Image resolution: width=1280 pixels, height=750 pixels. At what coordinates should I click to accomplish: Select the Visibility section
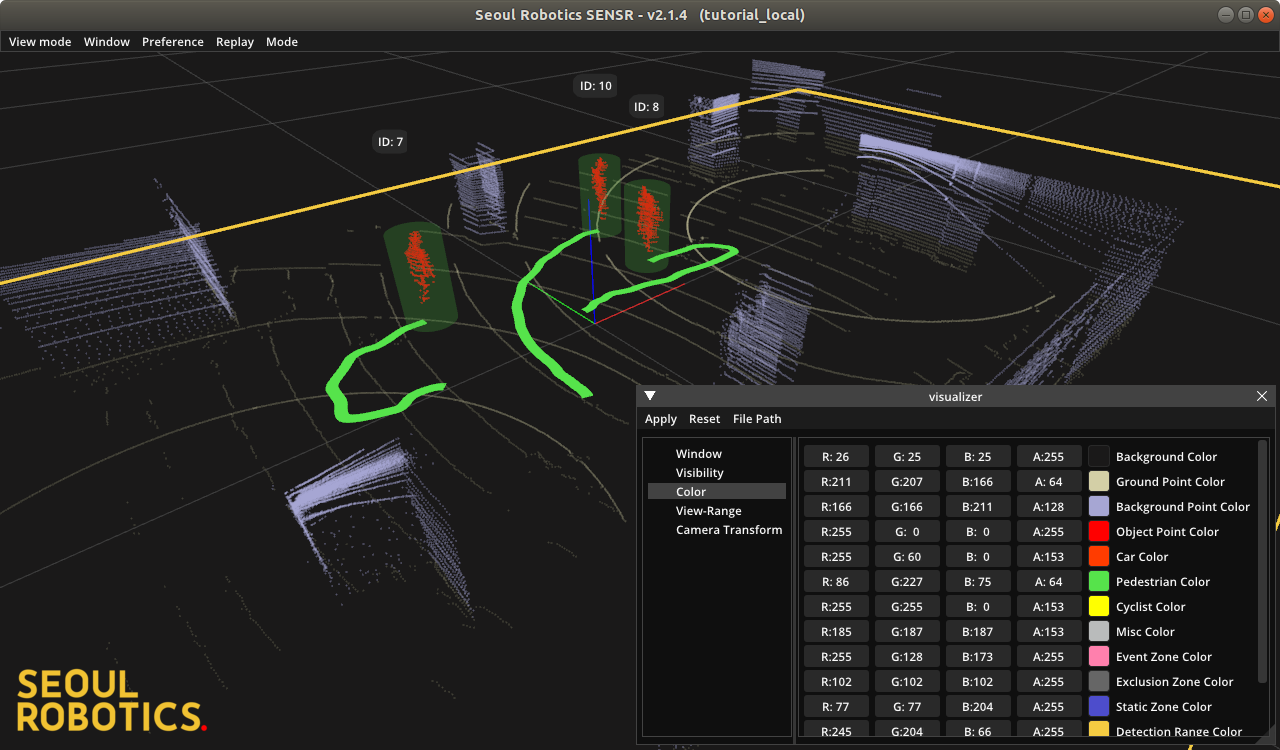click(x=699, y=472)
